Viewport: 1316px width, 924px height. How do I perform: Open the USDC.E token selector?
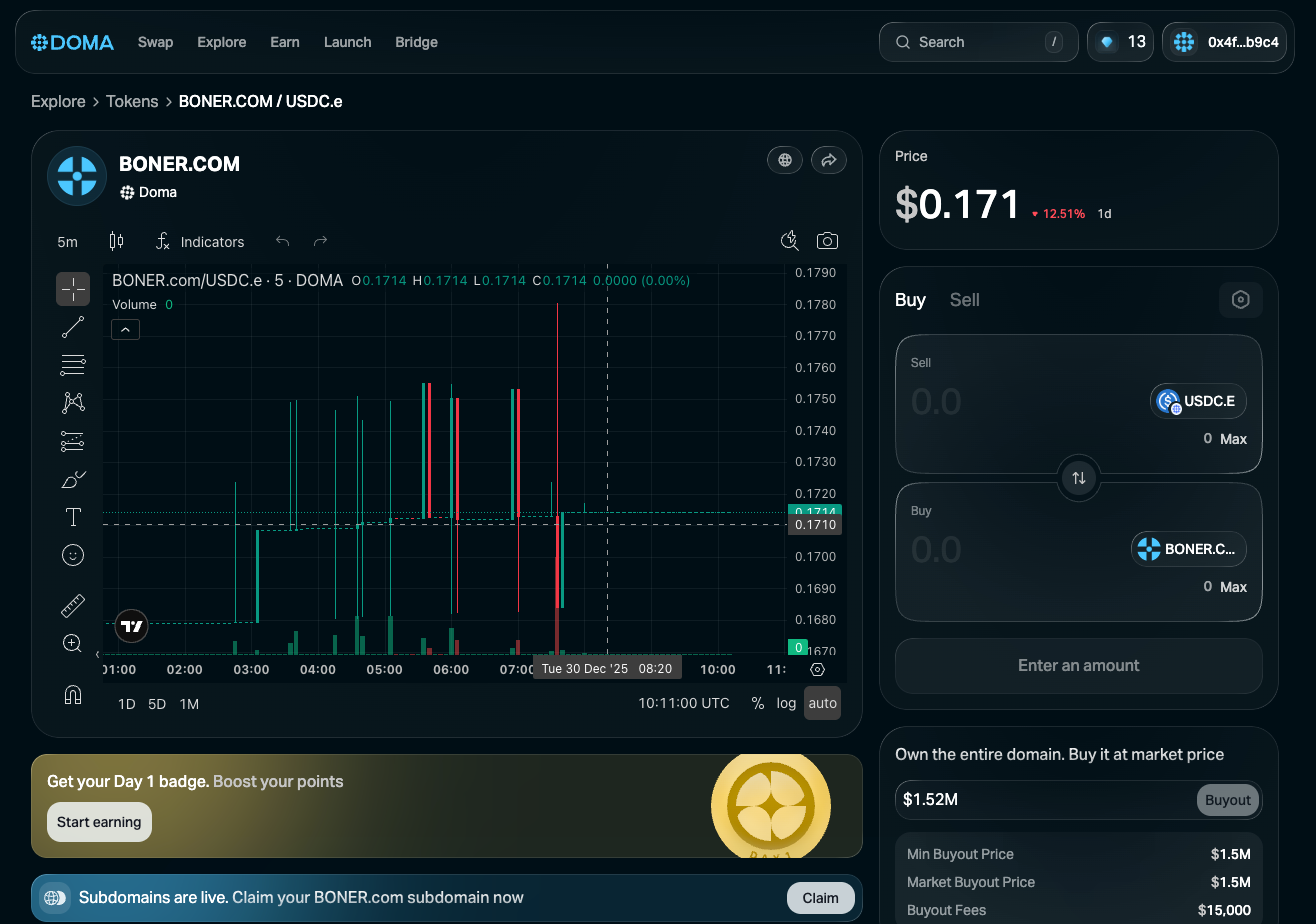click(1198, 401)
